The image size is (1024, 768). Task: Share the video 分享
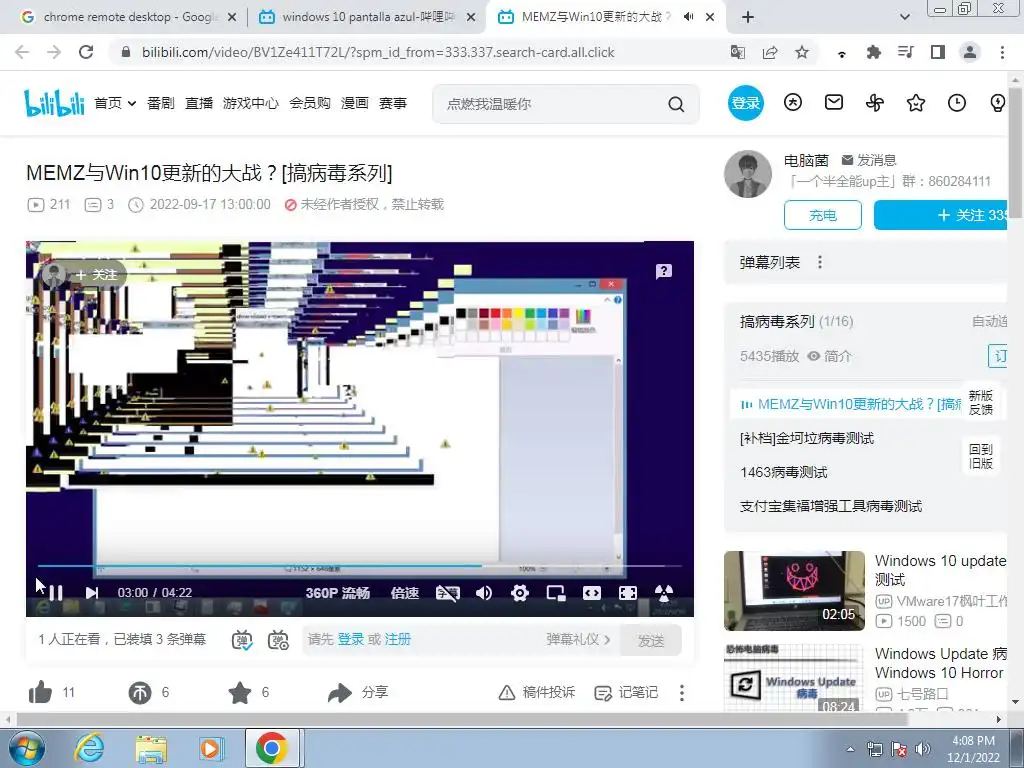[x=358, y=692]
